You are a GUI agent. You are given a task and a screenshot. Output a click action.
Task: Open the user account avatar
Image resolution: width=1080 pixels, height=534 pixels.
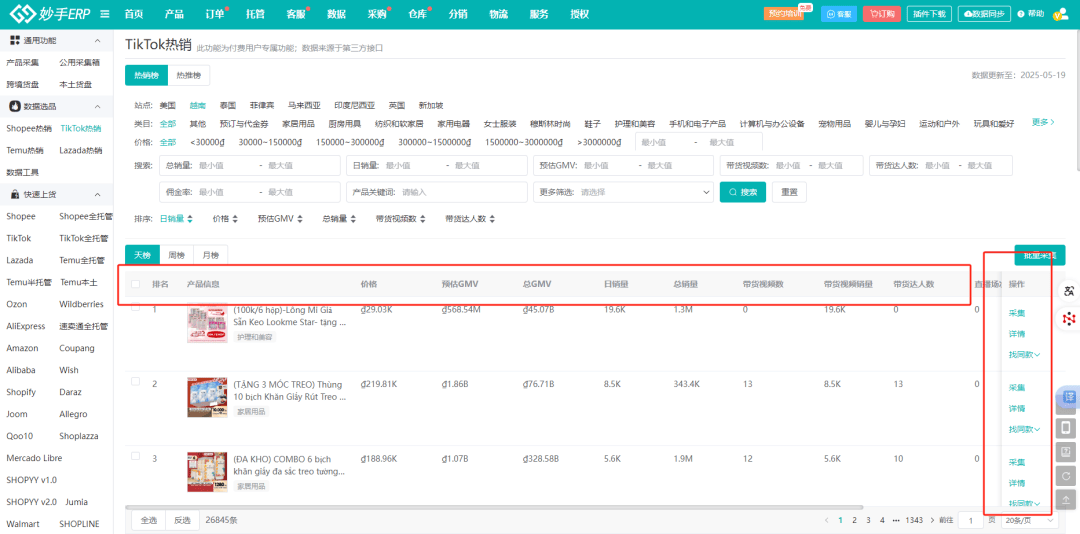(x=1061, y=14)
